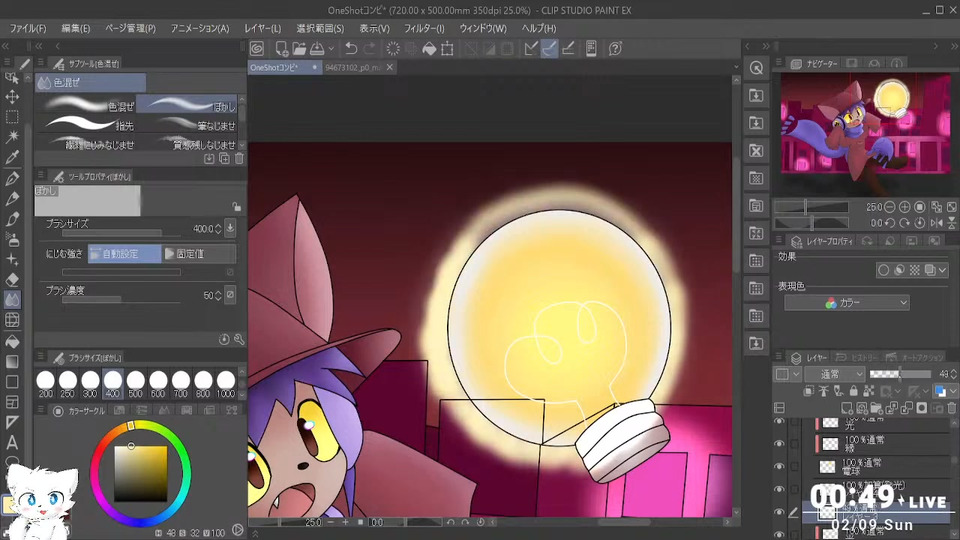Open the canvas tab list dropdown arrow
960x540 pixels.
(x=735, y=68)
